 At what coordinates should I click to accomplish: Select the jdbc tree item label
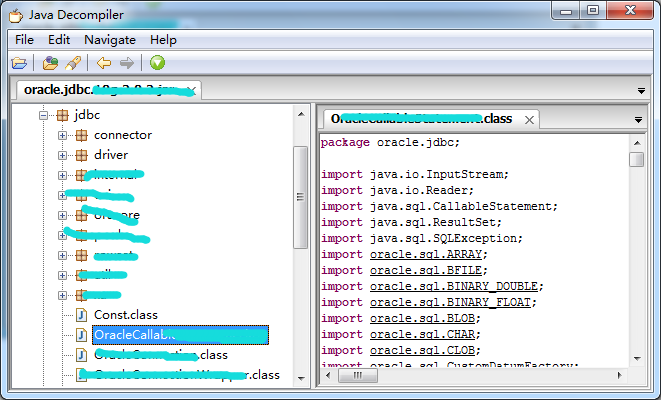coord(87,115)
